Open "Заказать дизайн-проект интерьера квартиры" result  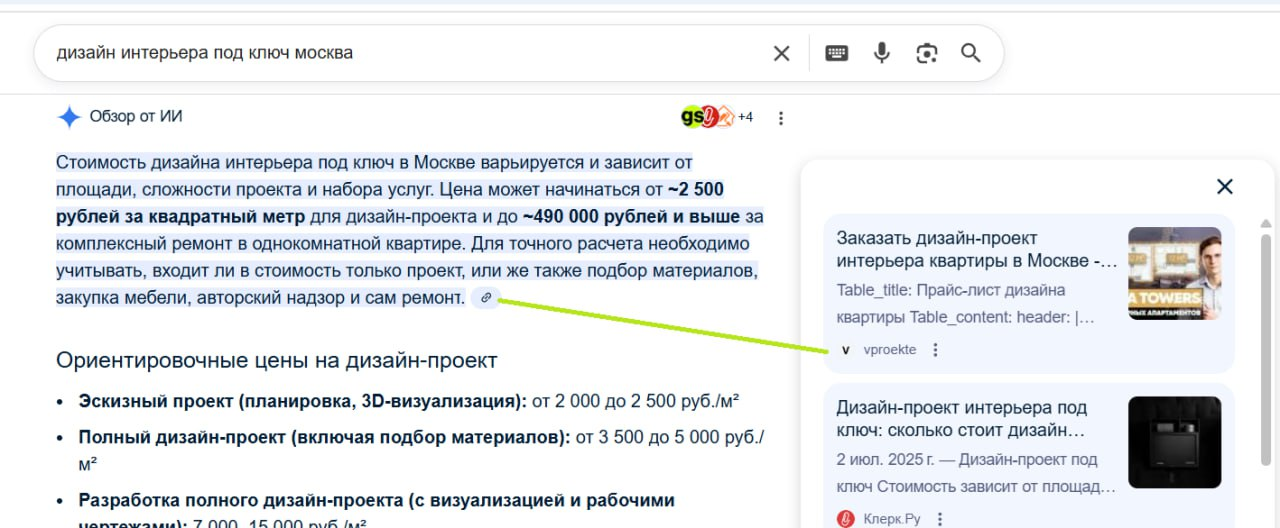[x=975, y=250]
